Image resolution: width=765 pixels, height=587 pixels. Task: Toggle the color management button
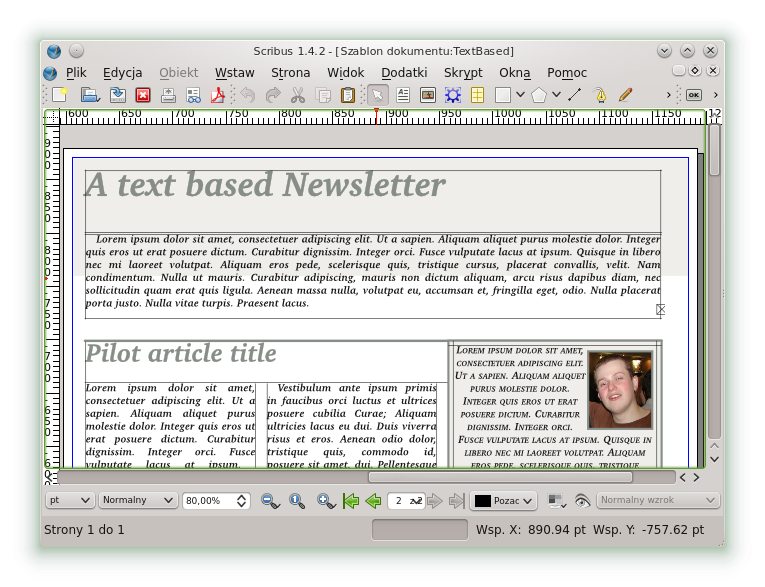(557, 500)
